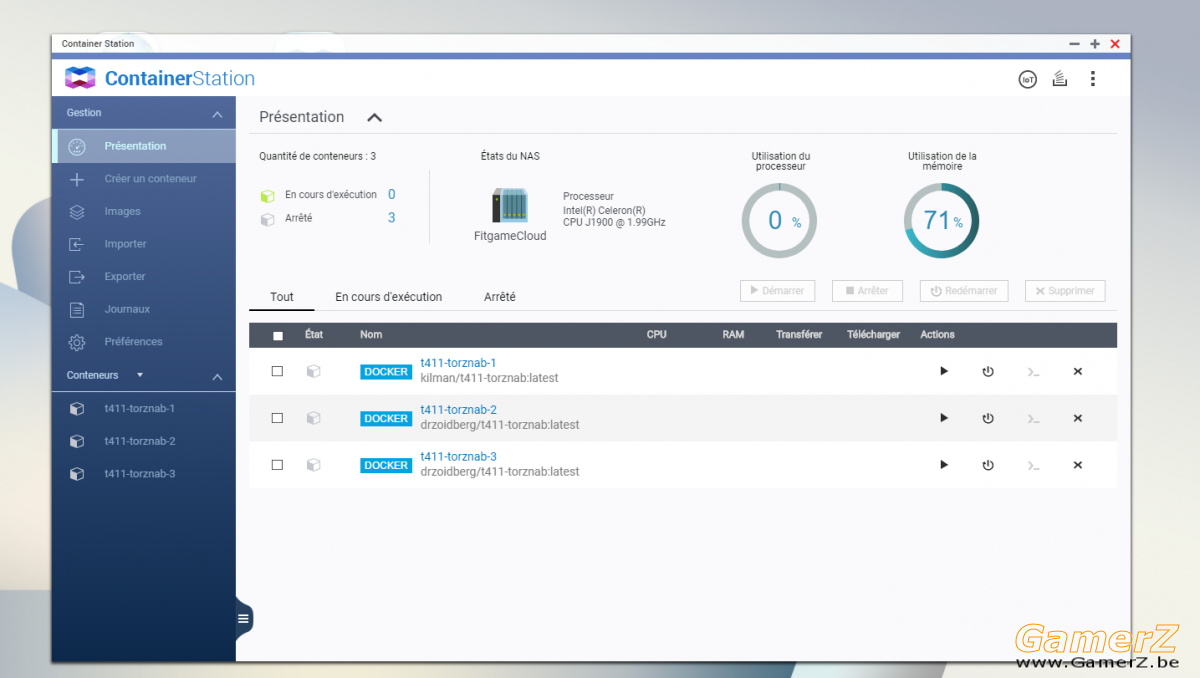Viewport: 1200px width, 678px height.
Task: Switch to the Arrêté tab
Action: tap(500, 297)
